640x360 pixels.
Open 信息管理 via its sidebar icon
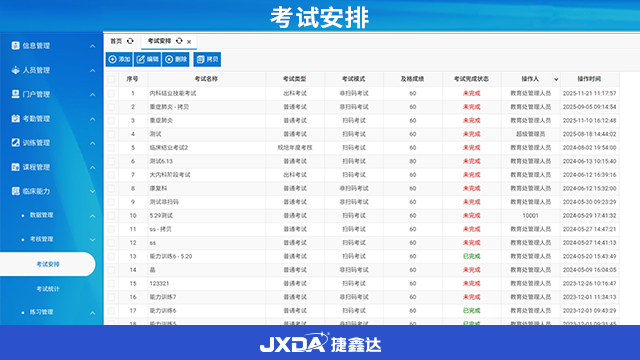[16, 46]
